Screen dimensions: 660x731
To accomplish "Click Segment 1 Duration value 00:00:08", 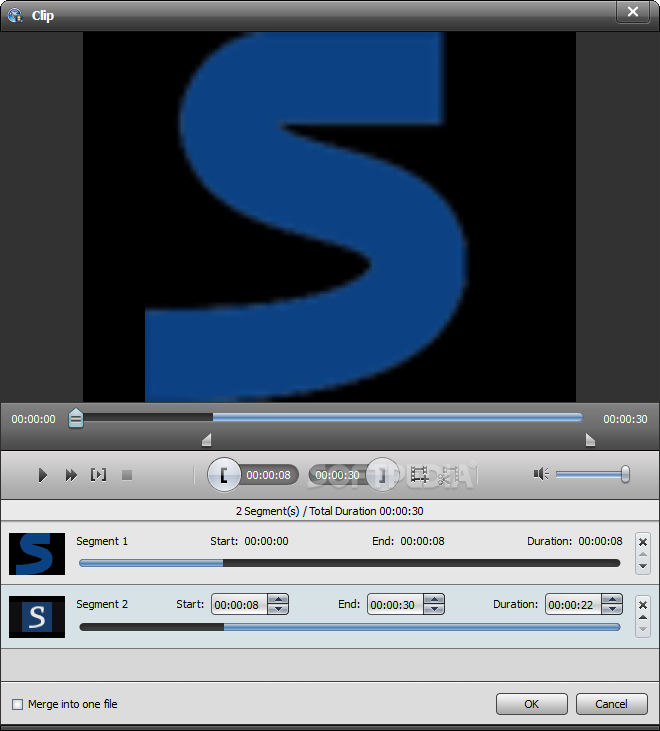I will [600, 541].
